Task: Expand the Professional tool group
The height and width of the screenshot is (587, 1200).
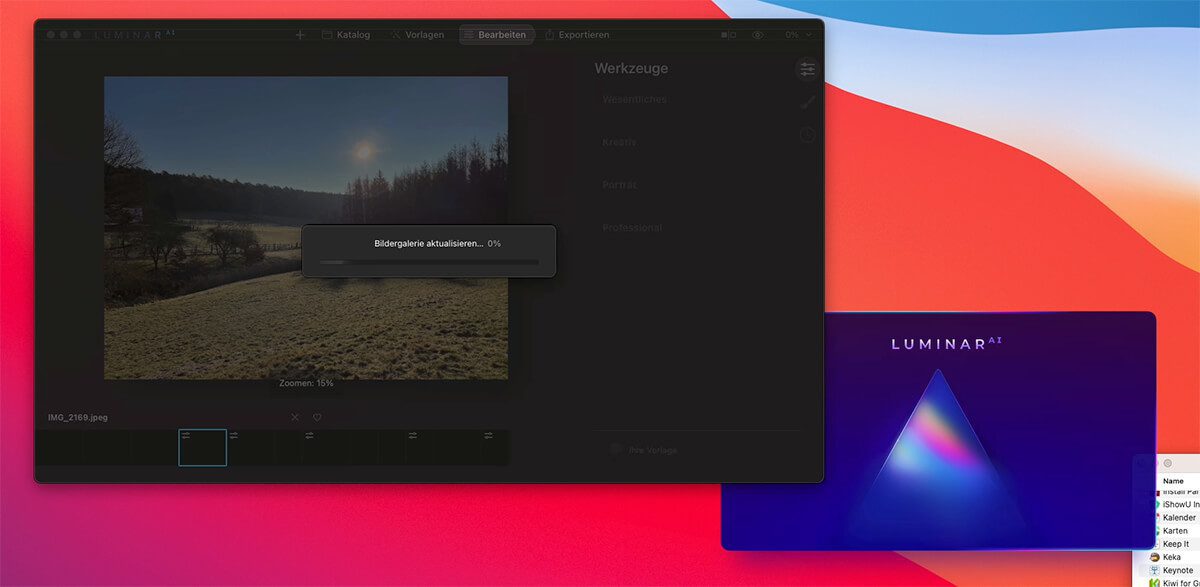Action: pyautogui.click(x=632, y=228)
